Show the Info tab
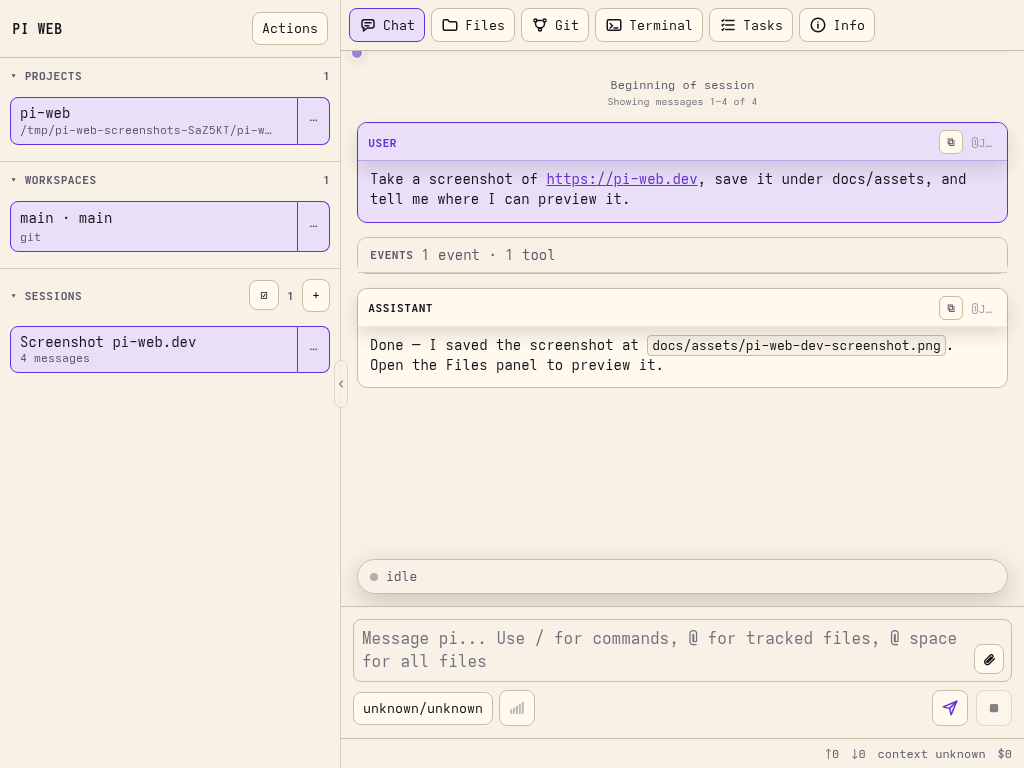Image resolution: width=1024 pixels, height=768 pixels. [837, 25]
